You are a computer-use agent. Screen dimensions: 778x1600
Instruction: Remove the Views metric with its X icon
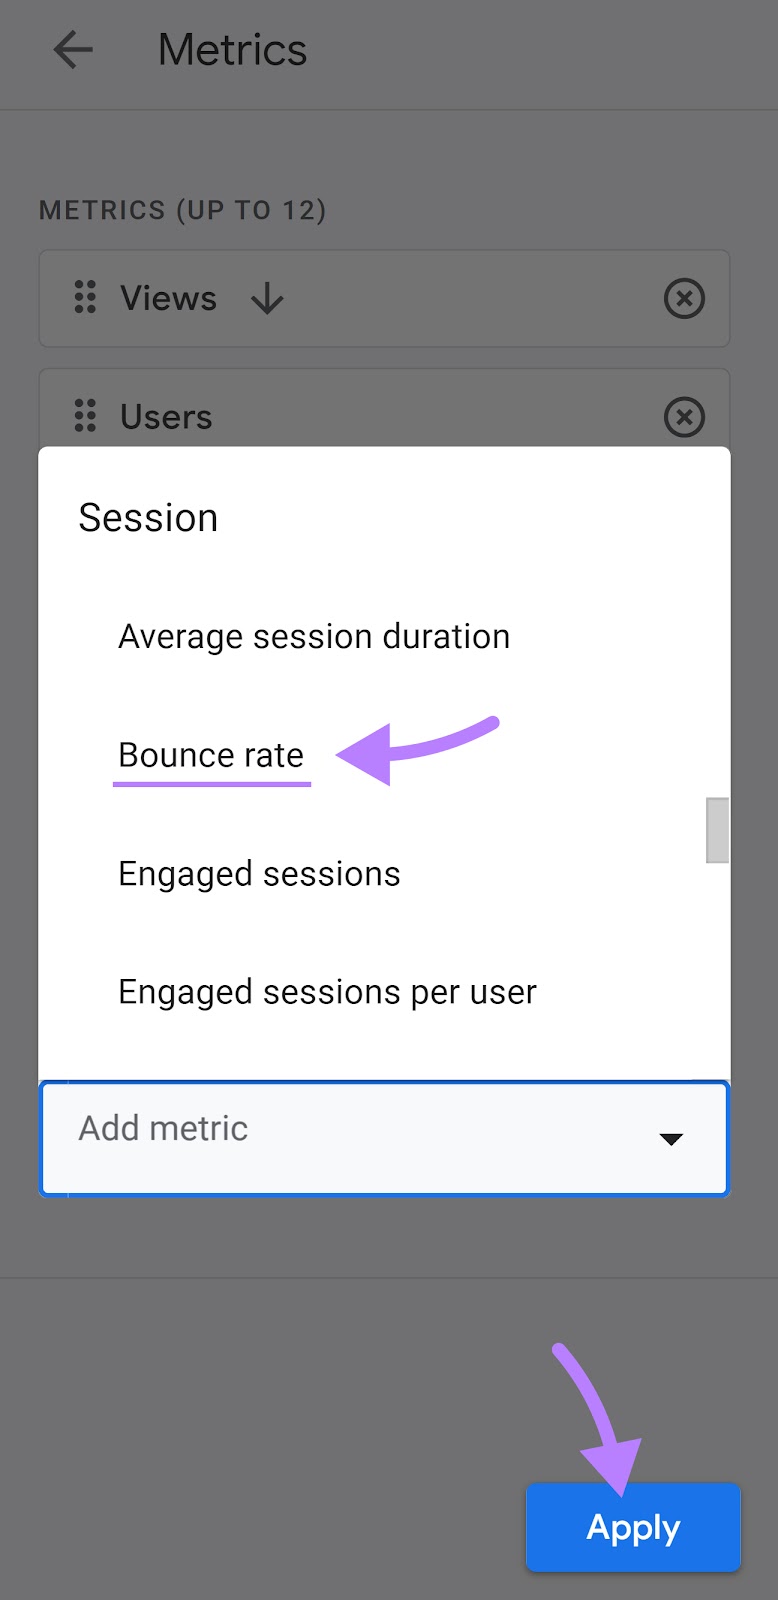(684, 298)
